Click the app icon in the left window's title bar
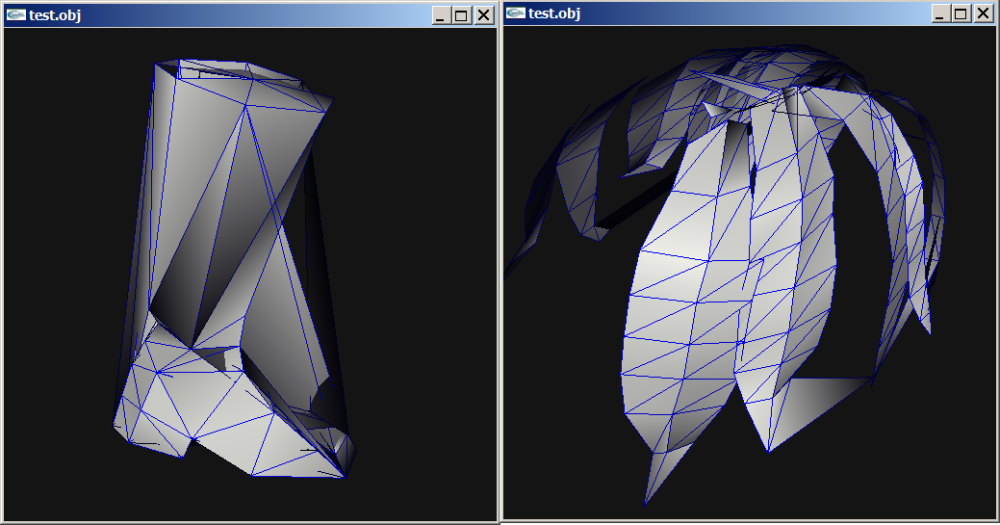This screenshot has width=1000, height=525. point(16,14)
